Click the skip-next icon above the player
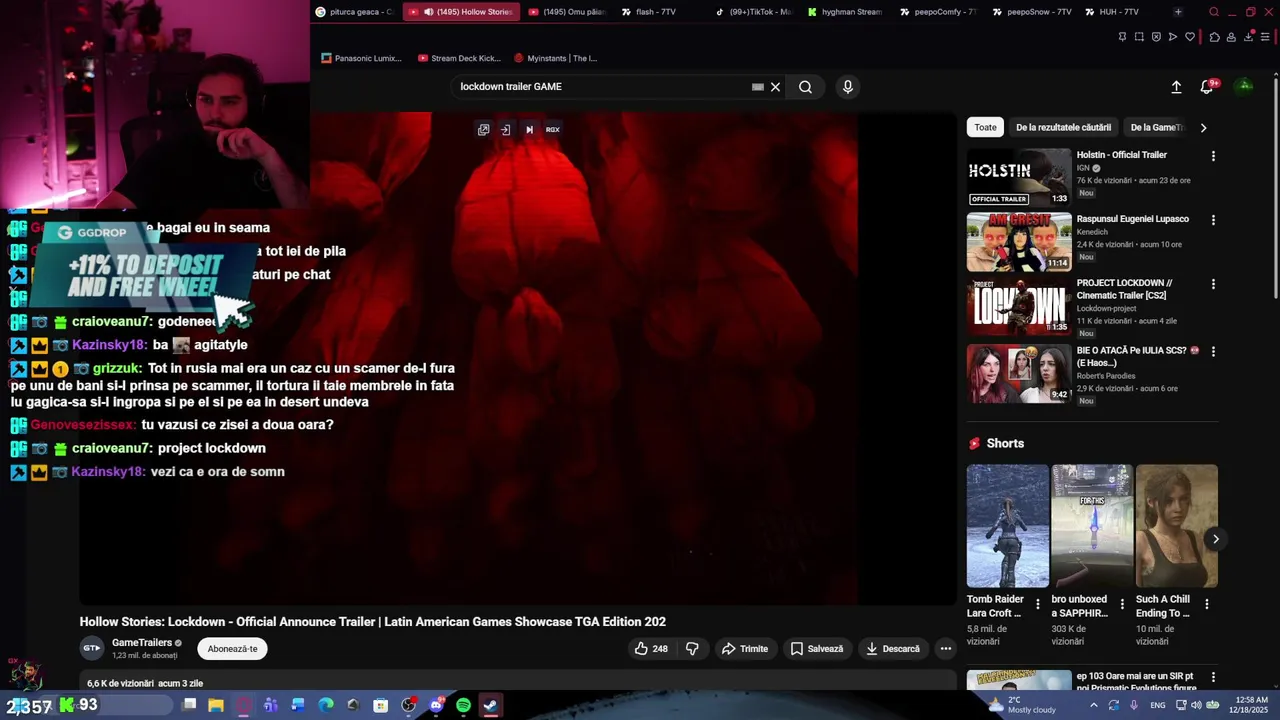The image size is (1280, 720). pyautogui.click(x=529, y=129)
